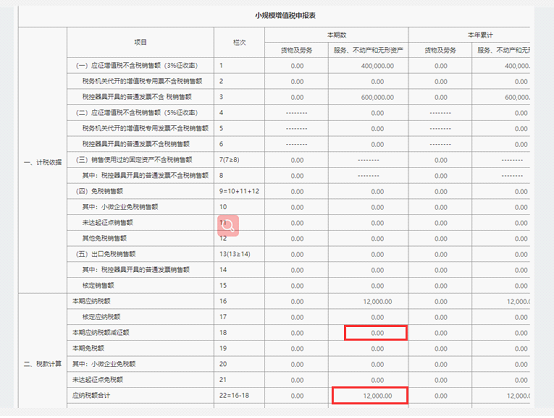Click row 4 current-period services cell (5% rate)
The height and width of the screenshot is (418, 554).
369,113
